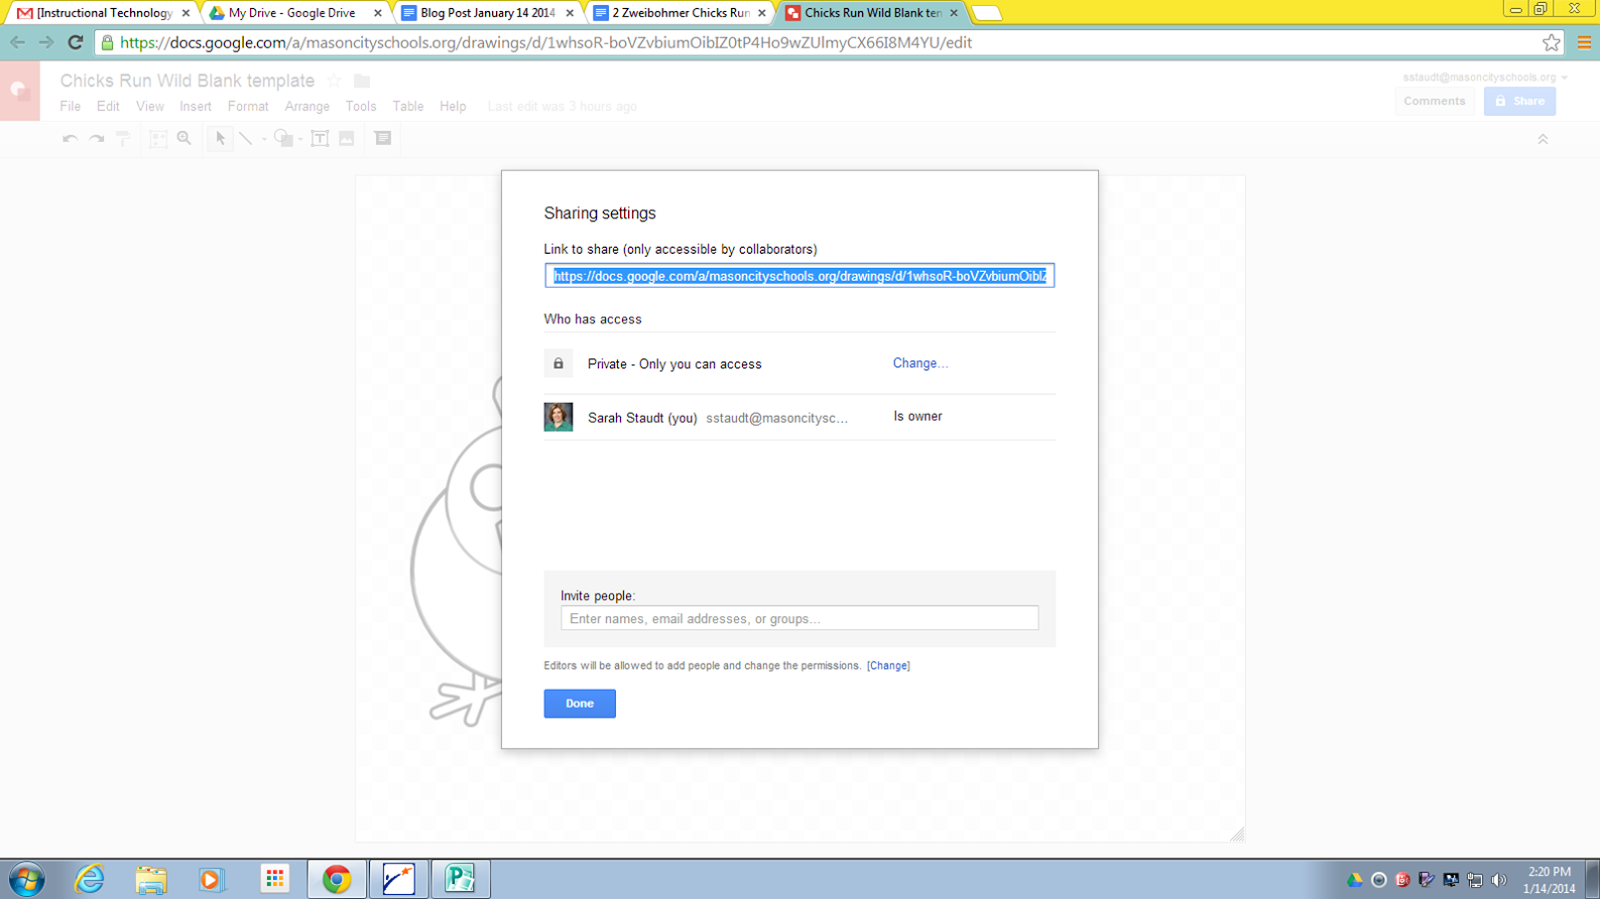Collapse the menus with double-chevron icon
1600x899 pixels.
(1543, 139)
